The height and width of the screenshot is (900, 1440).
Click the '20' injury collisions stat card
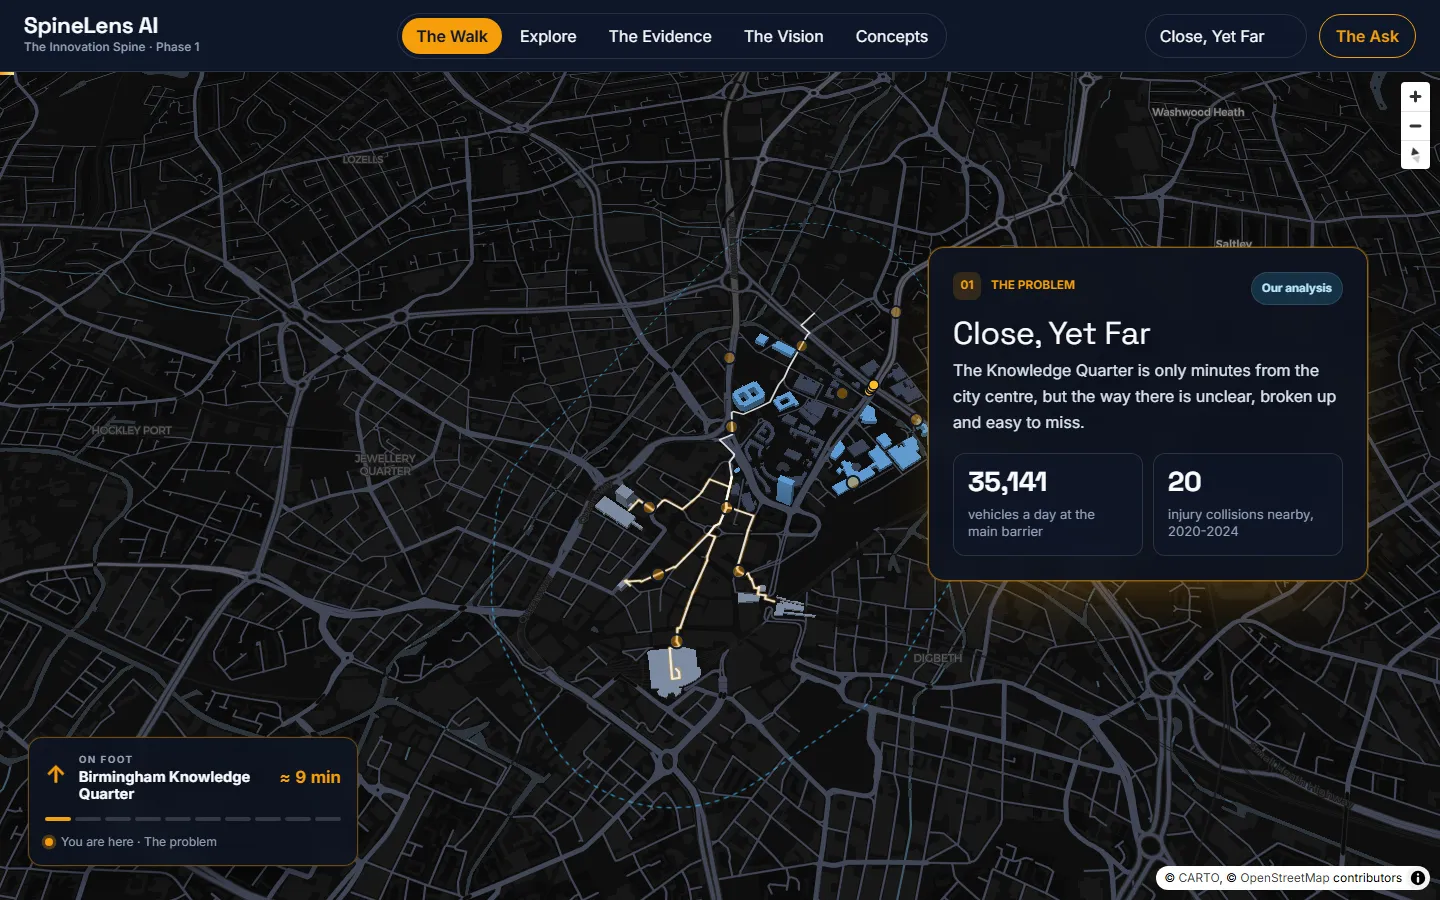pos(1247,504)
